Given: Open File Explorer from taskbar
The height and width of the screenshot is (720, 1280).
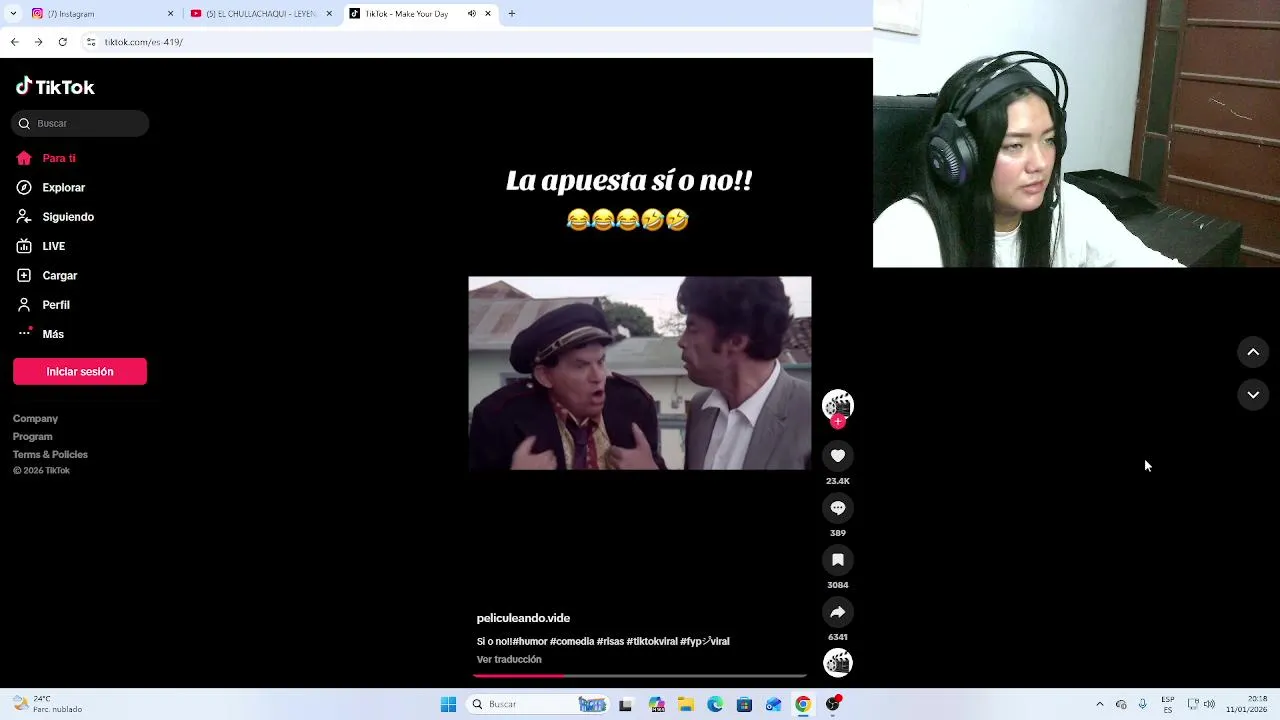Looking at the screenshot, I should pyautogui.click(x=686, y=704).
